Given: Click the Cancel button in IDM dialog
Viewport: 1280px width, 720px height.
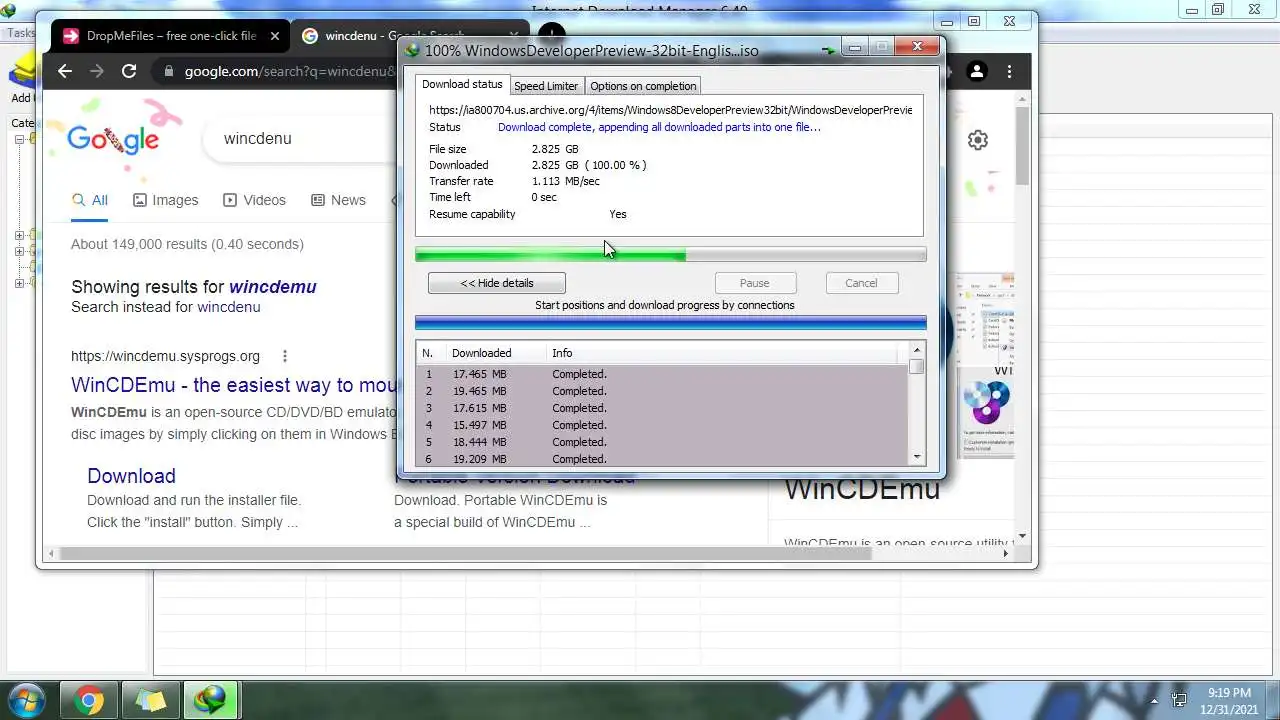Looking at the screenshot, I should click(861, 283).
